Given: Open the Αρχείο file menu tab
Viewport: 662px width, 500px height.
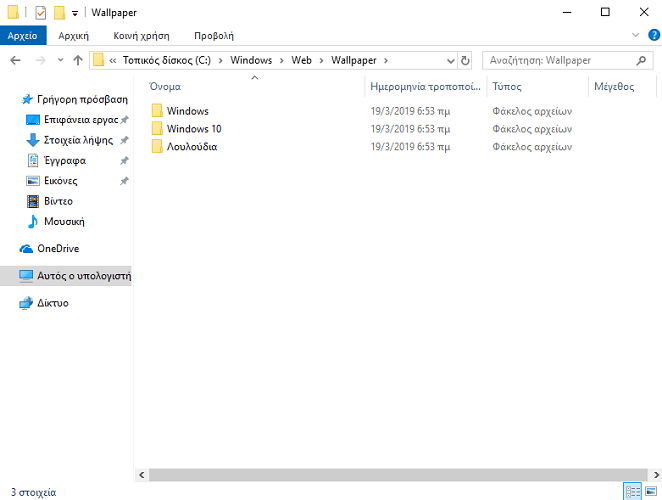Looking at the screenshot, I should pyautogui.click(x=23, y=36).
